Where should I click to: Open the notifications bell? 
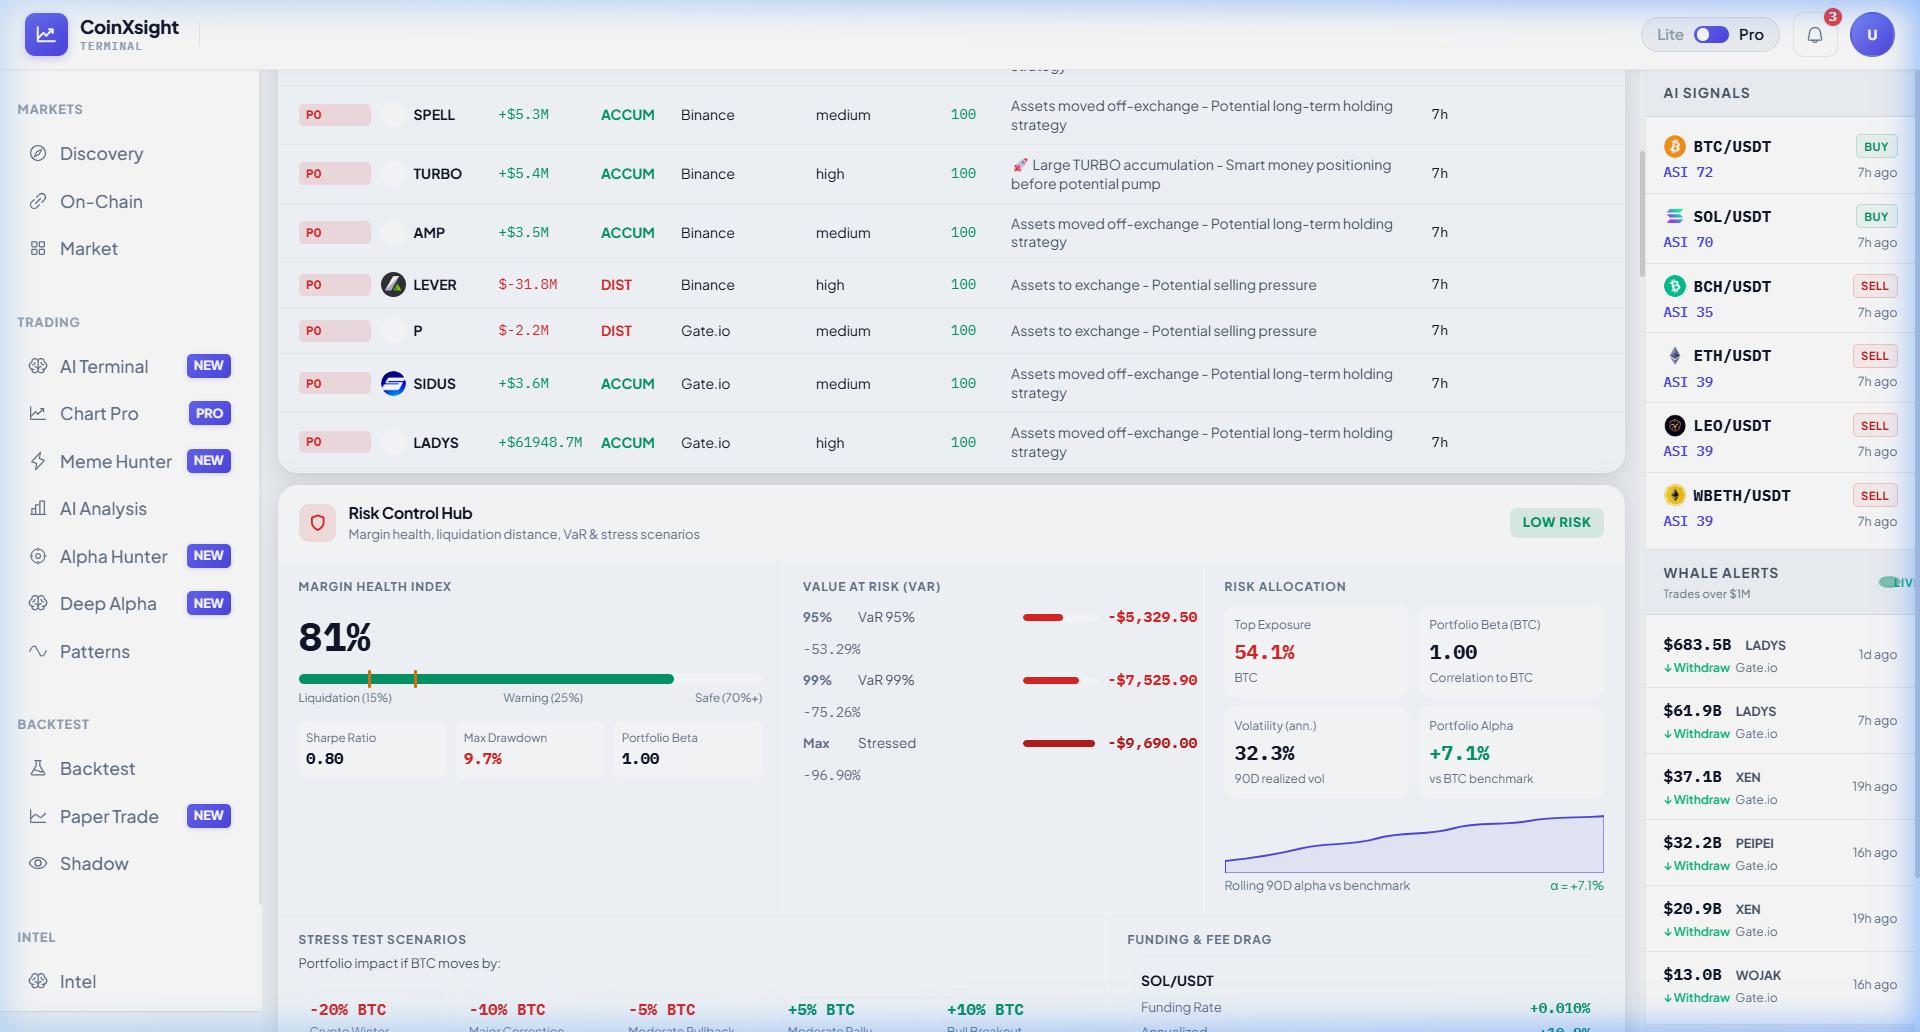[x=1814, y=35]
